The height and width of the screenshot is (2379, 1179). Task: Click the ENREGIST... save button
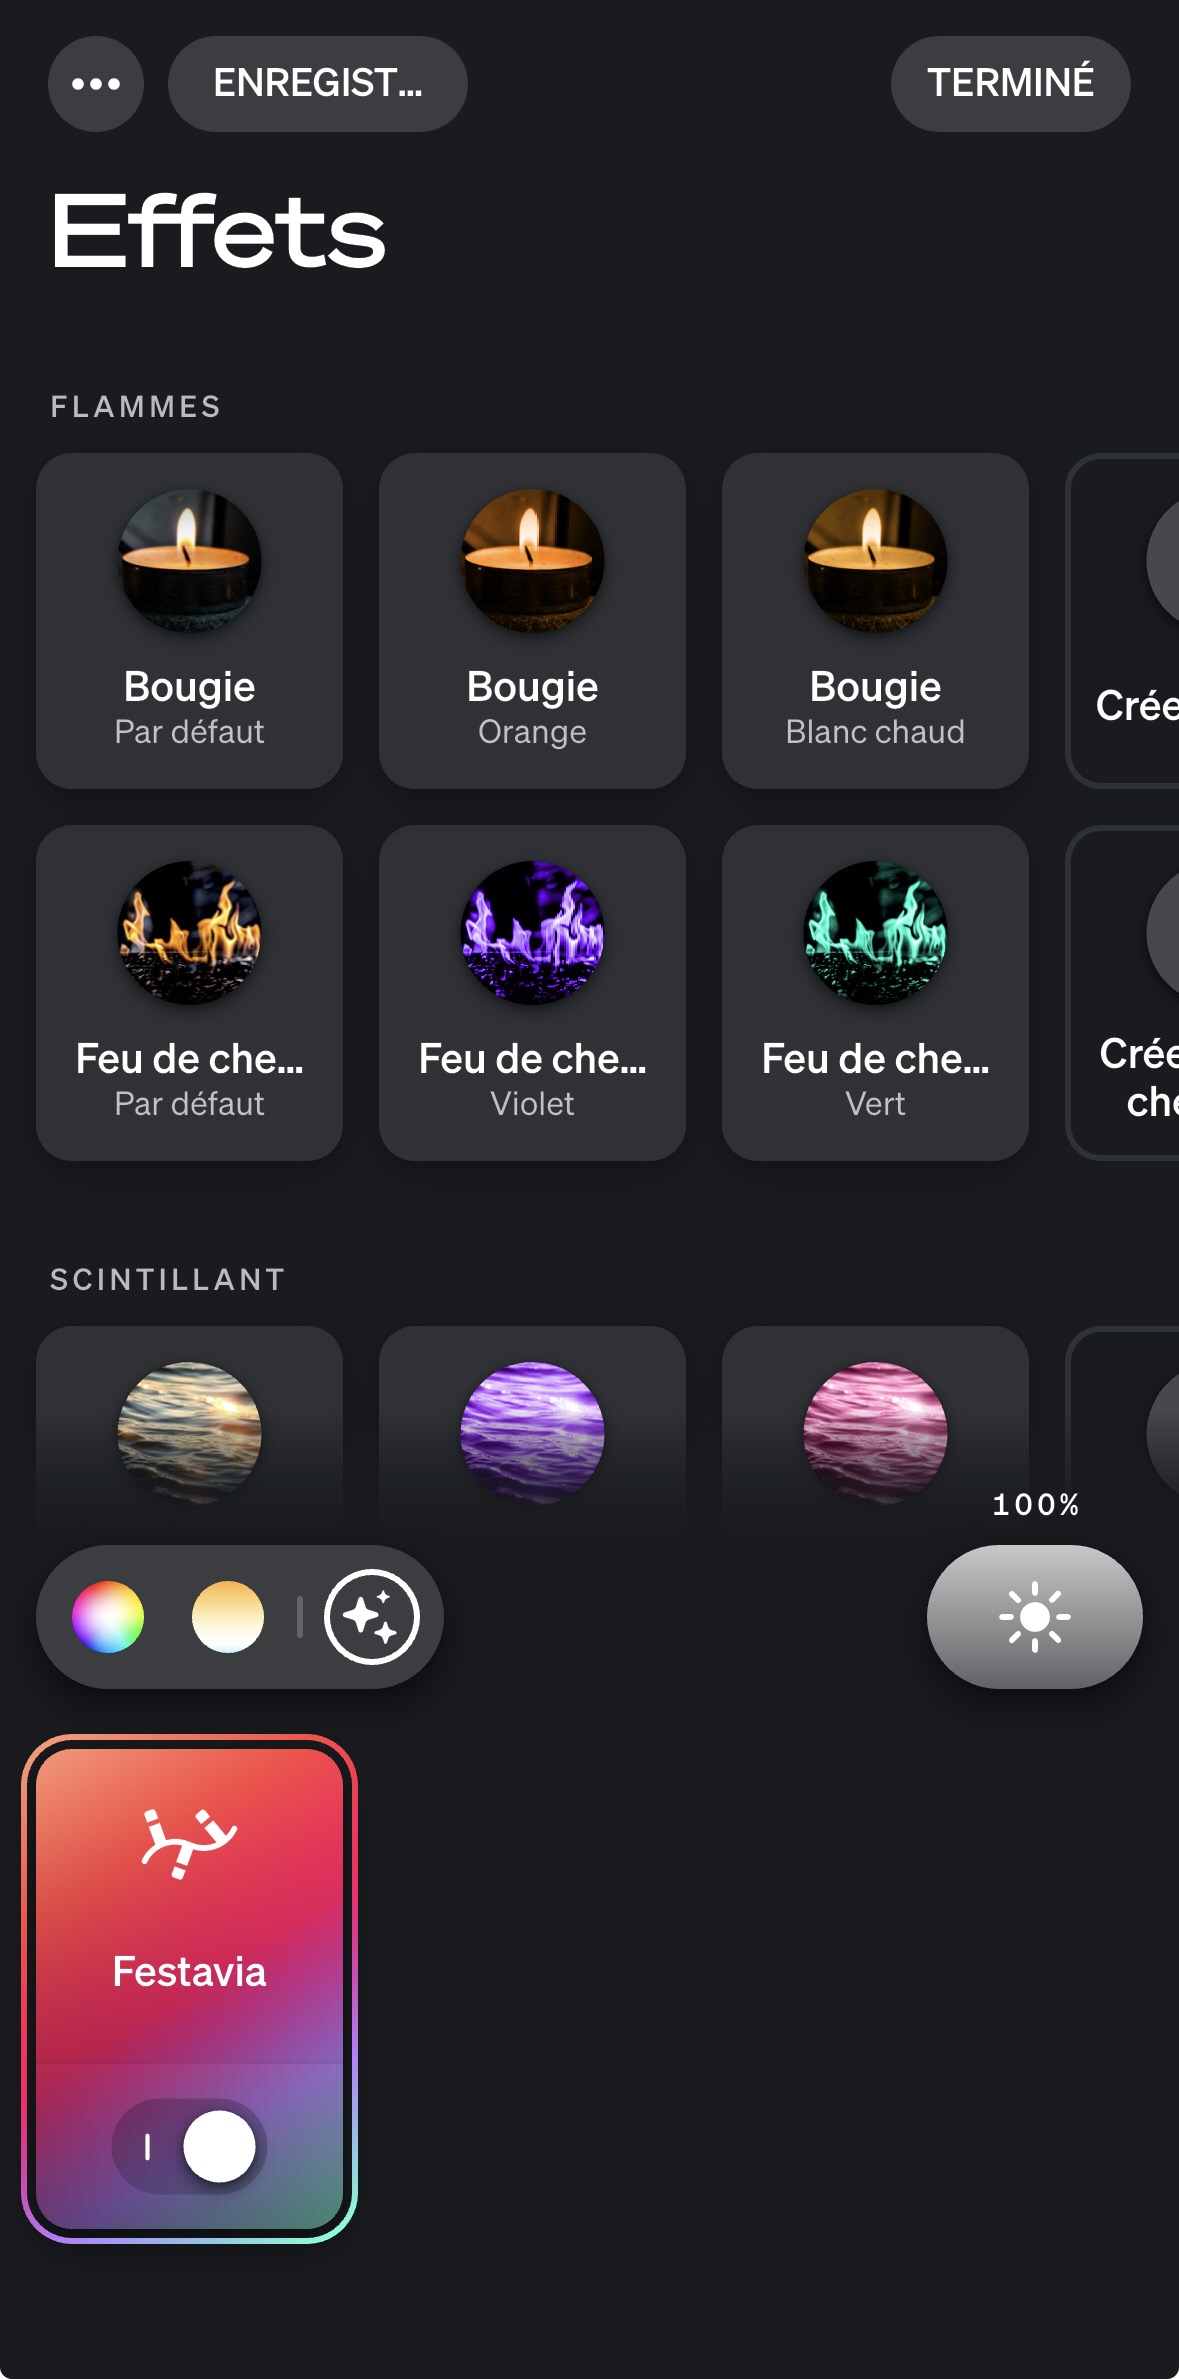pos(318,84)
